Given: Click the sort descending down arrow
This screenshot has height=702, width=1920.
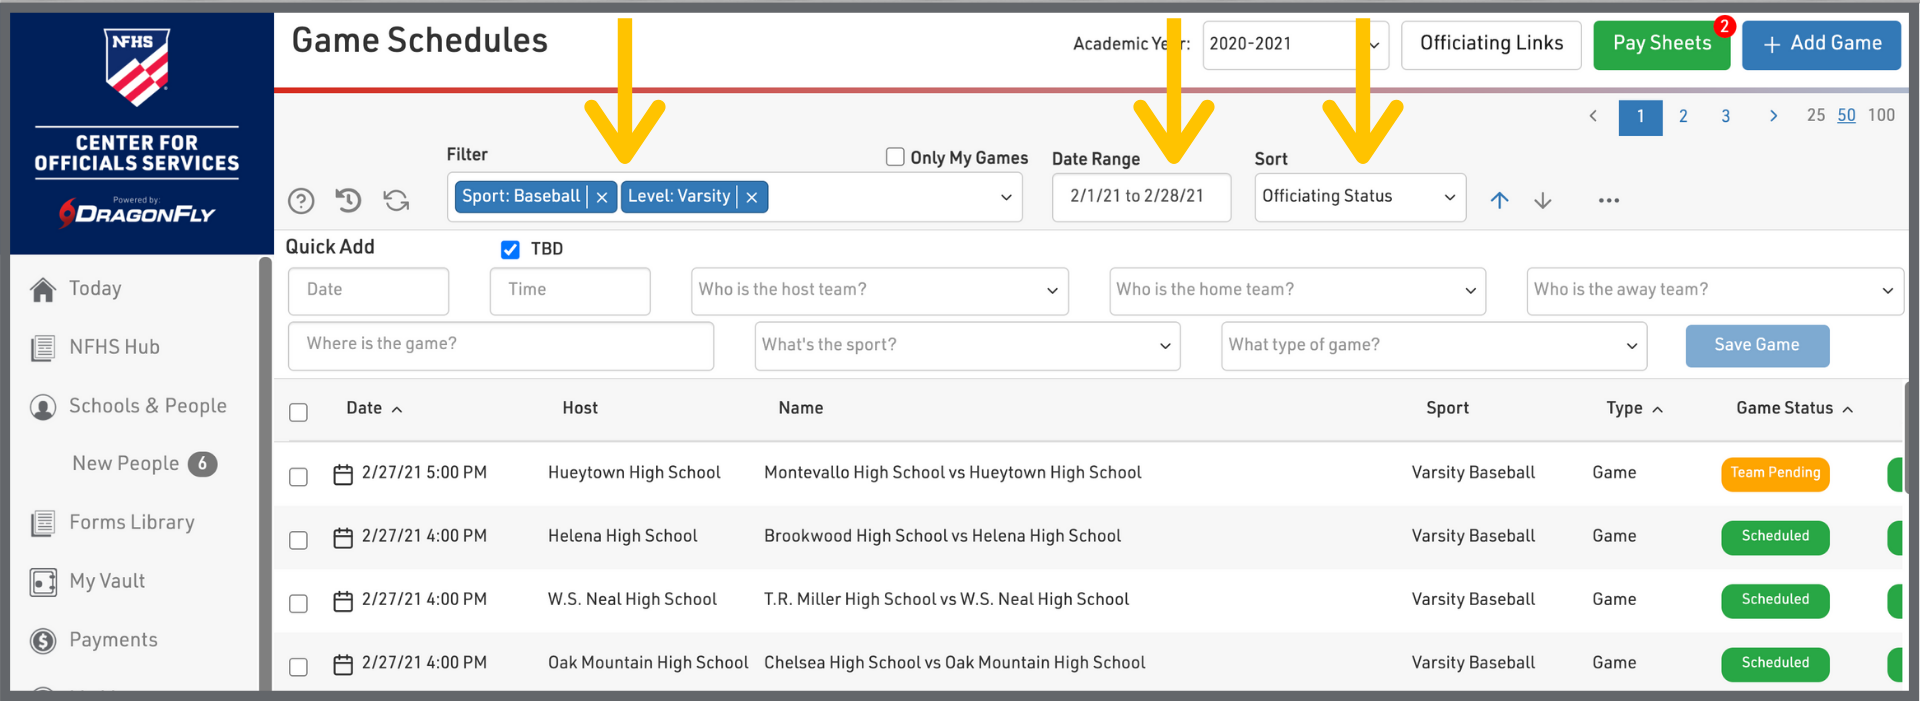Looking at the screenshot, I should tap(1543, 200).
